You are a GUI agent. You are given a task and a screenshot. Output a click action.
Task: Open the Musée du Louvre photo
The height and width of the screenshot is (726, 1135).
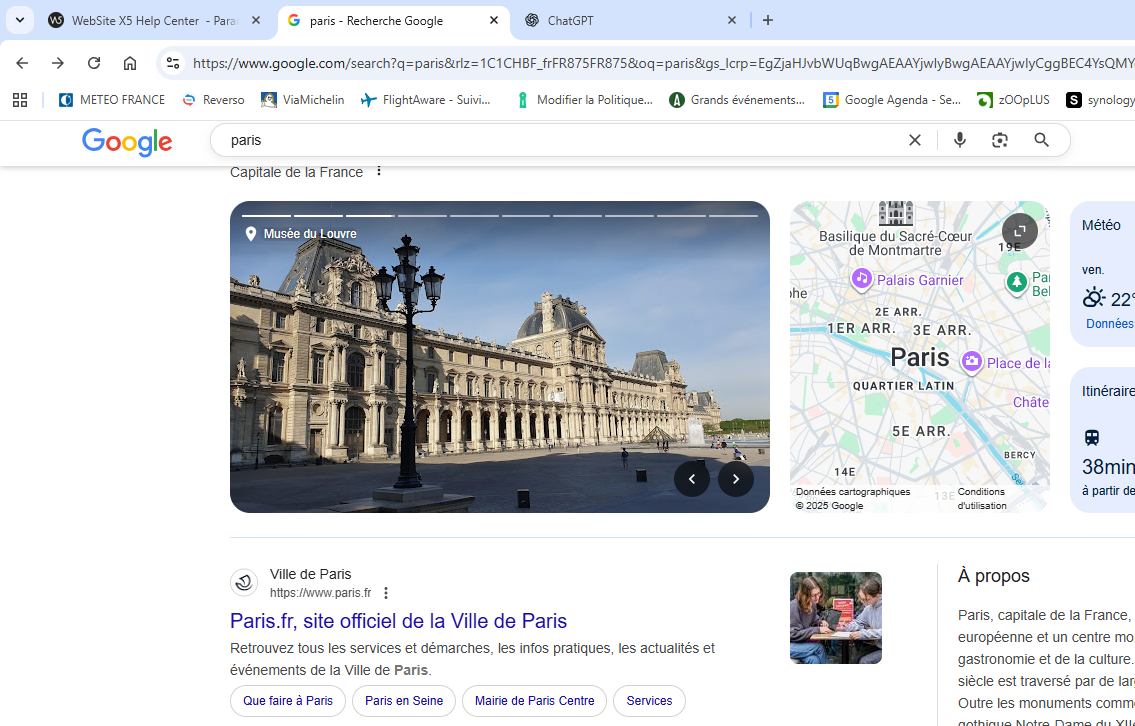(x=499, y=357)
